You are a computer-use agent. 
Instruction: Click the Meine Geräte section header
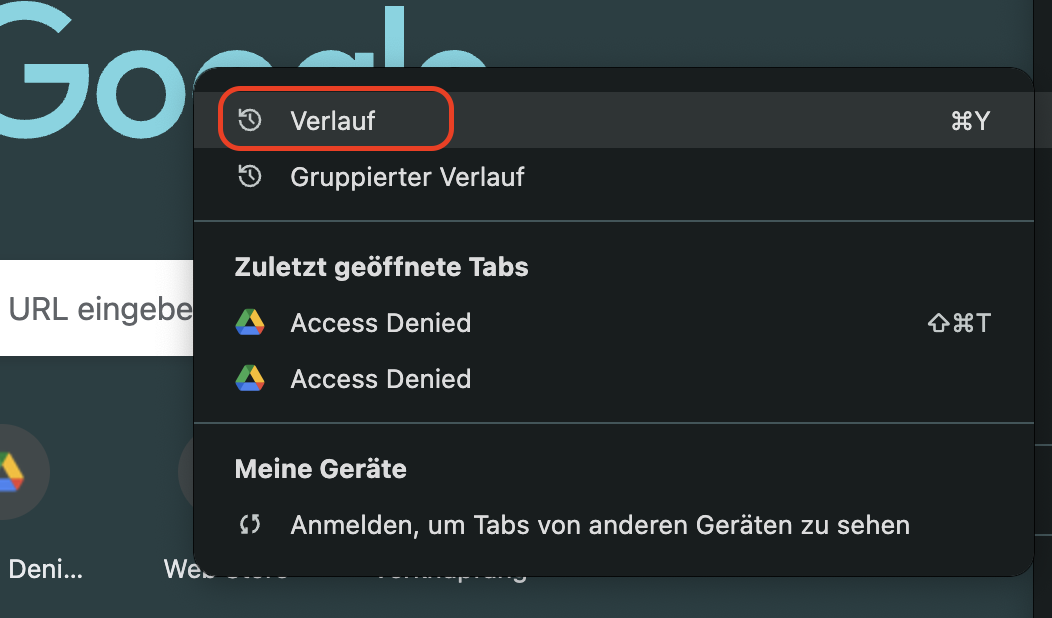pos(320,468)
